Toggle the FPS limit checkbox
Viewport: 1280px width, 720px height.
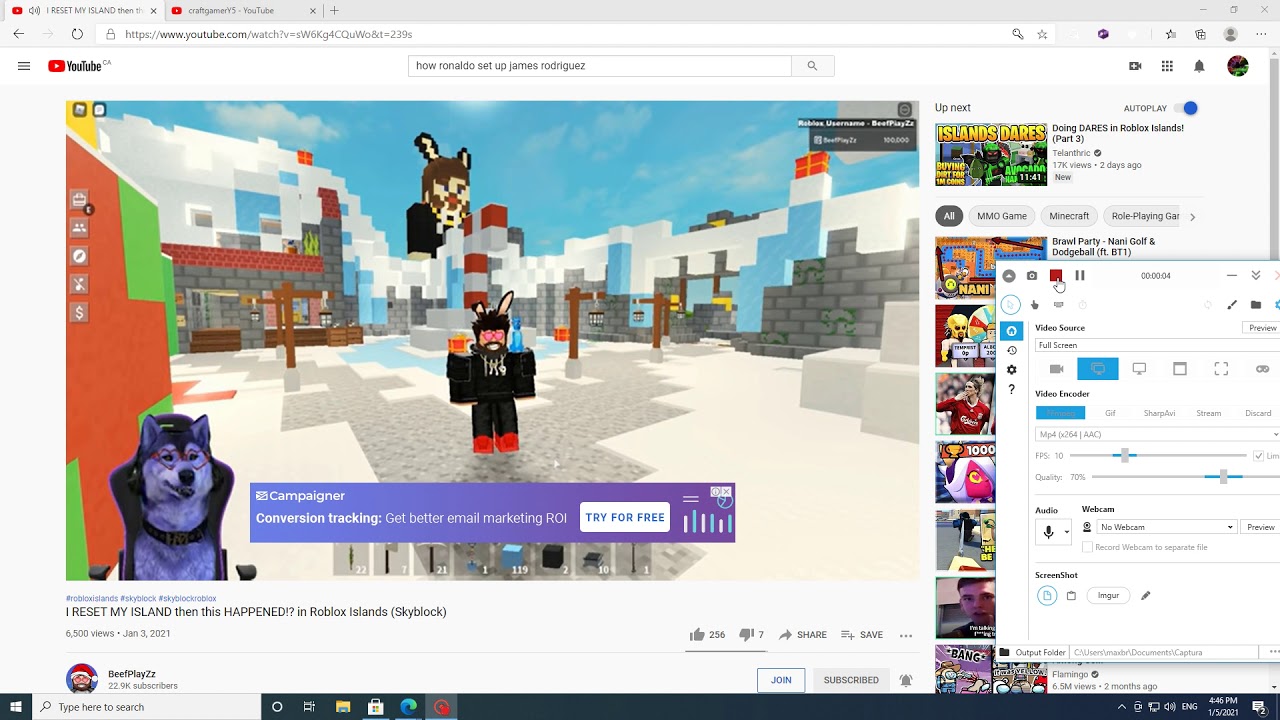(1259, 456)
